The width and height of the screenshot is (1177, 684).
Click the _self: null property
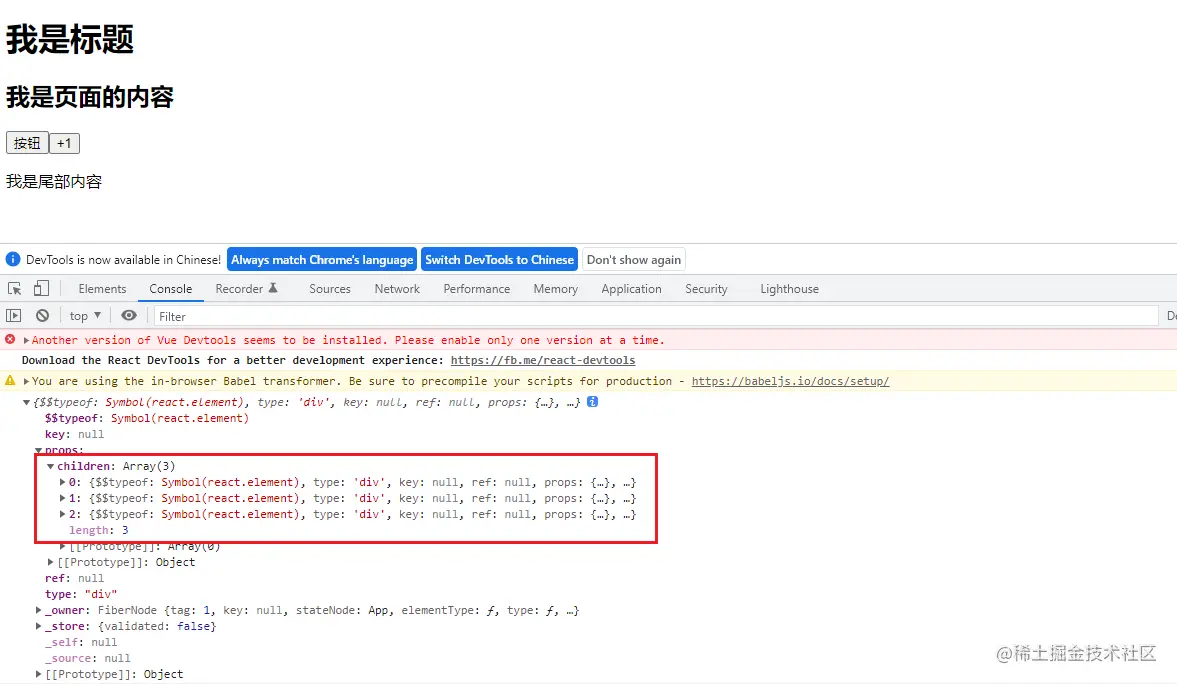[x=81, y=642]
